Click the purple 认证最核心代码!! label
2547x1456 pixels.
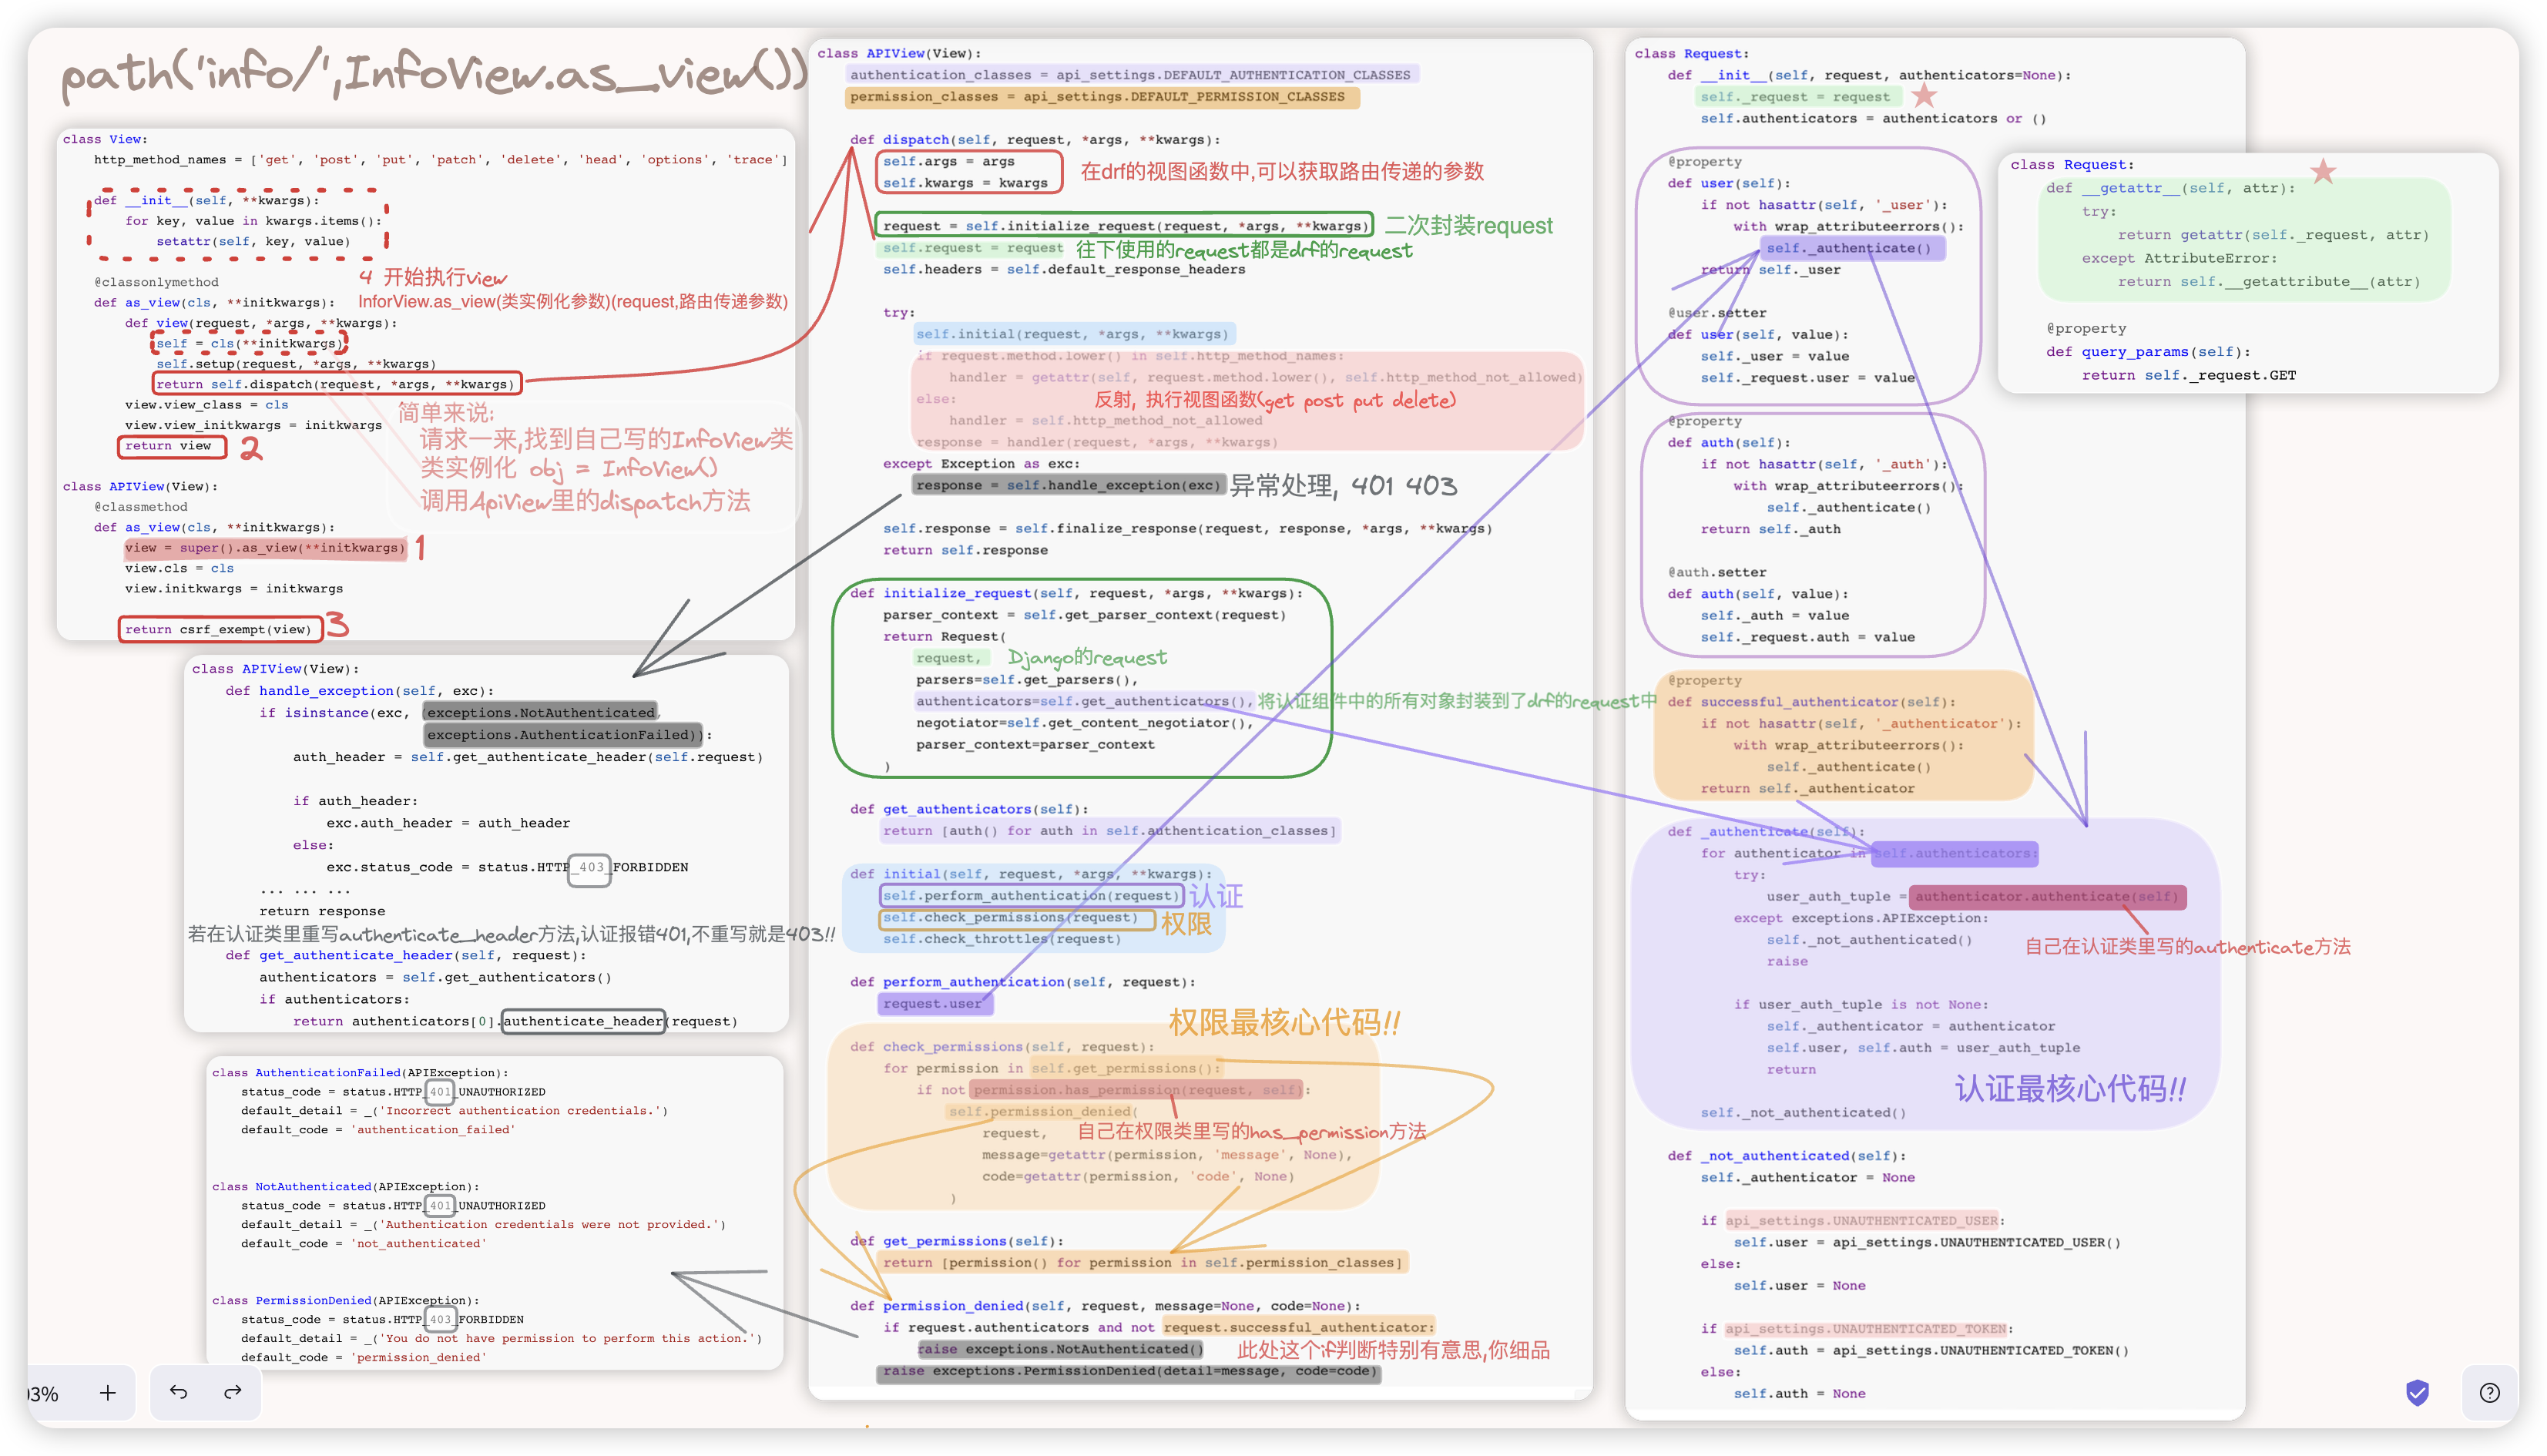tap(2070, 1088)
